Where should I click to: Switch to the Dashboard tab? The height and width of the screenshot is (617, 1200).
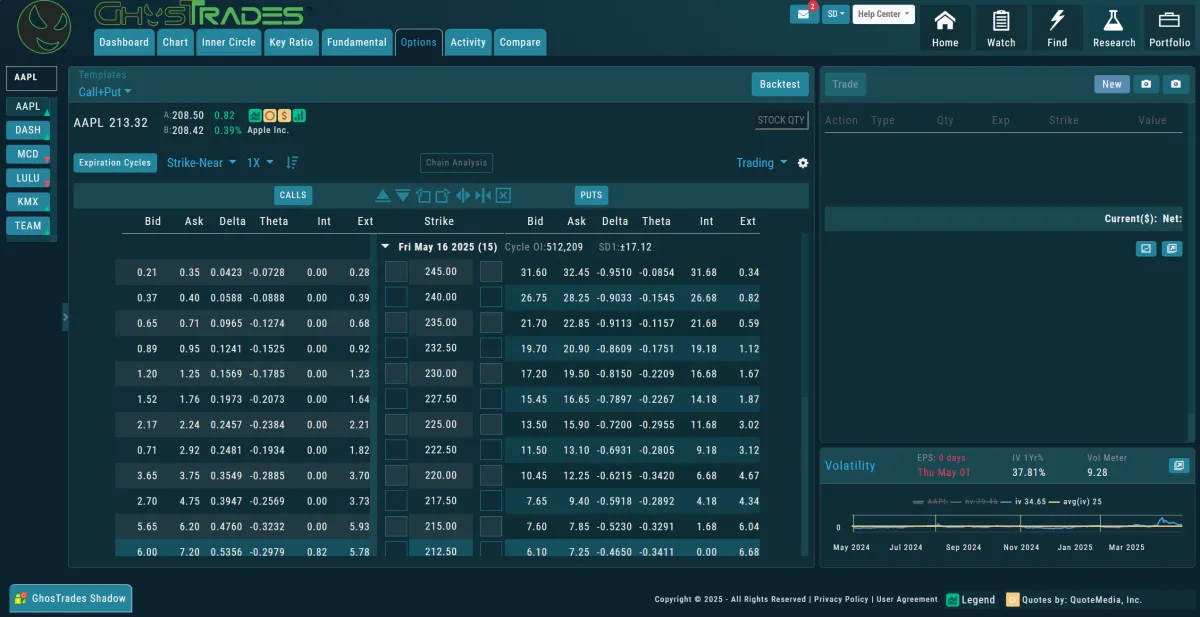click(x=124, y=42)
